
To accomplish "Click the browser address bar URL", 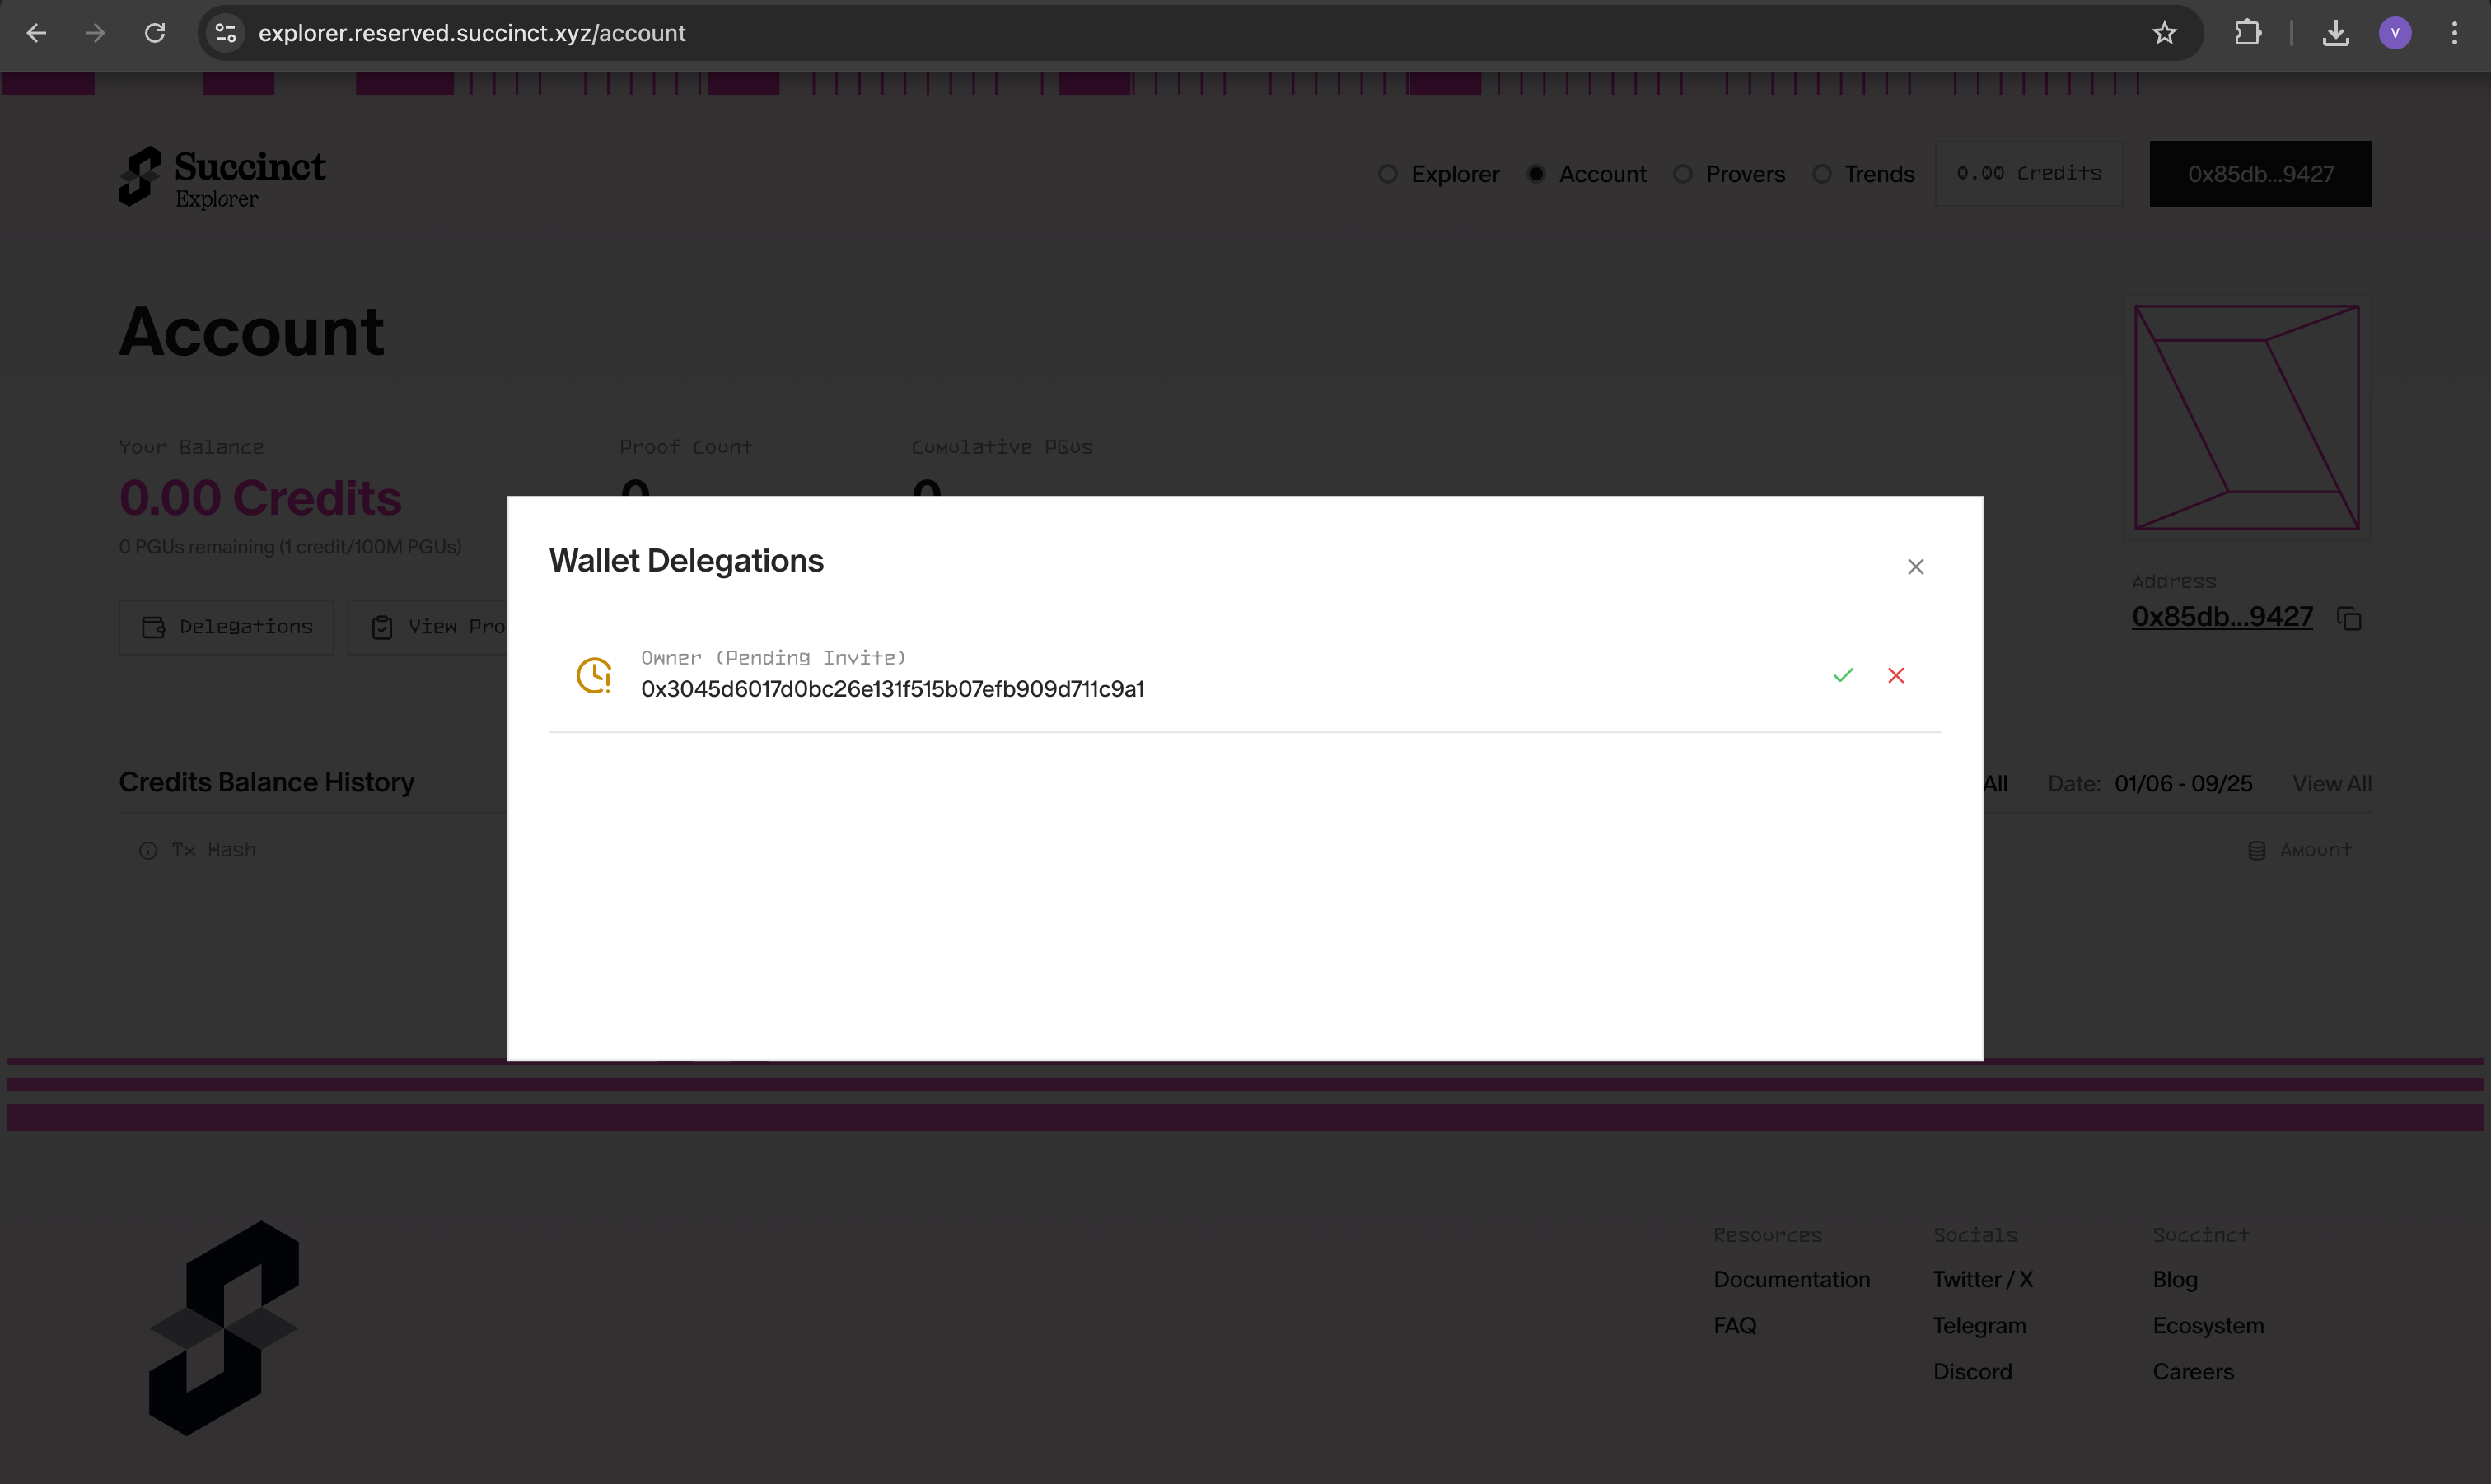I will coord(472,33).
